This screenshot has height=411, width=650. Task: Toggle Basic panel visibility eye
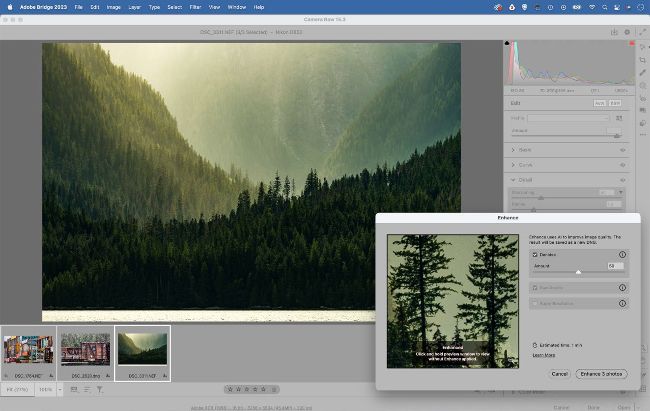coord(622,150)
